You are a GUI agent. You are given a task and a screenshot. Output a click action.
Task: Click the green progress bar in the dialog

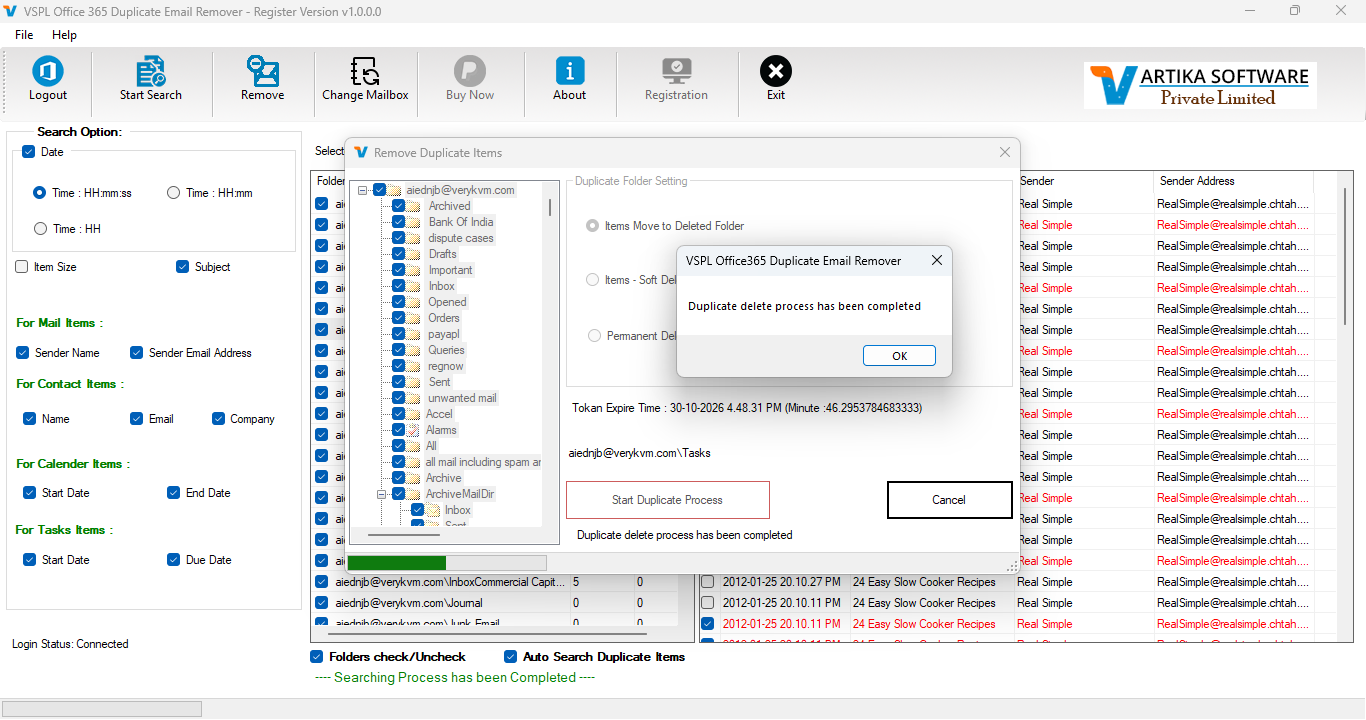point(447,563)
